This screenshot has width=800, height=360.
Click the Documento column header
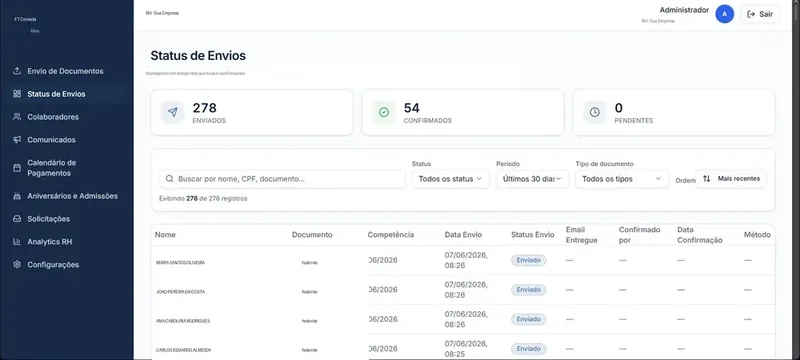[x=312, y=235]
